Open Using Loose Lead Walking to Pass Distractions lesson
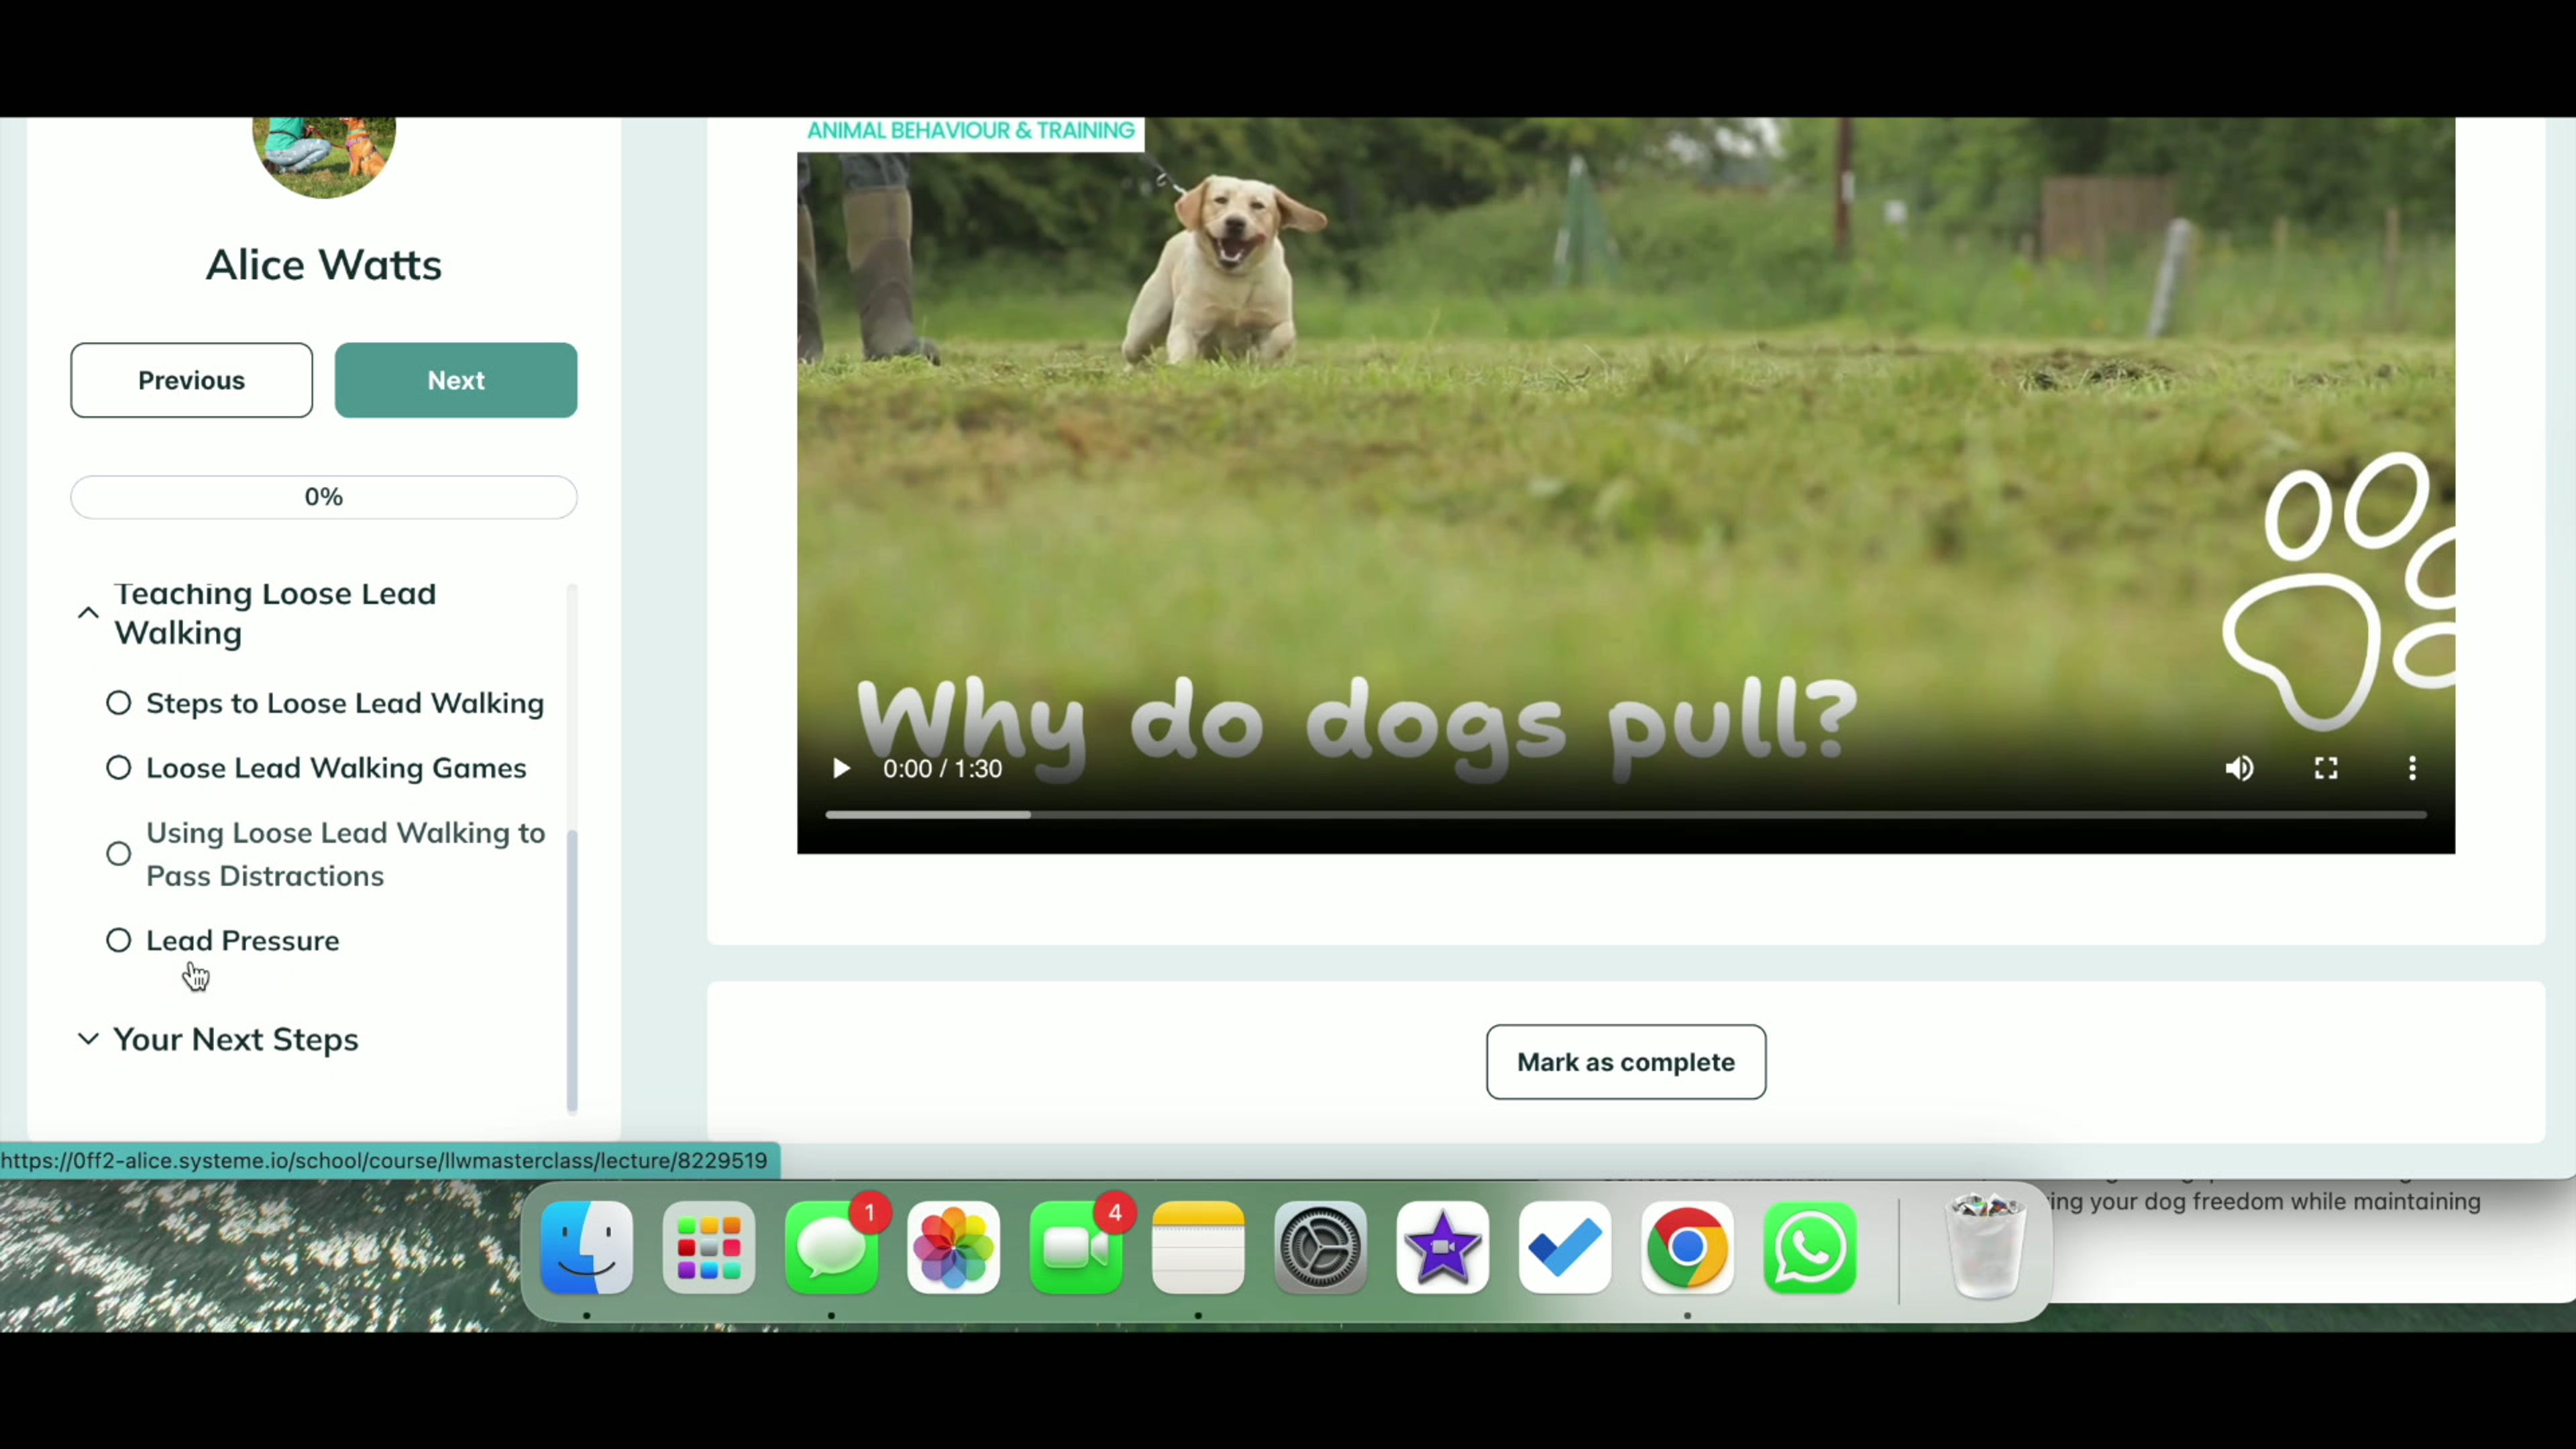2576x1449 pixels. point(345,854)
